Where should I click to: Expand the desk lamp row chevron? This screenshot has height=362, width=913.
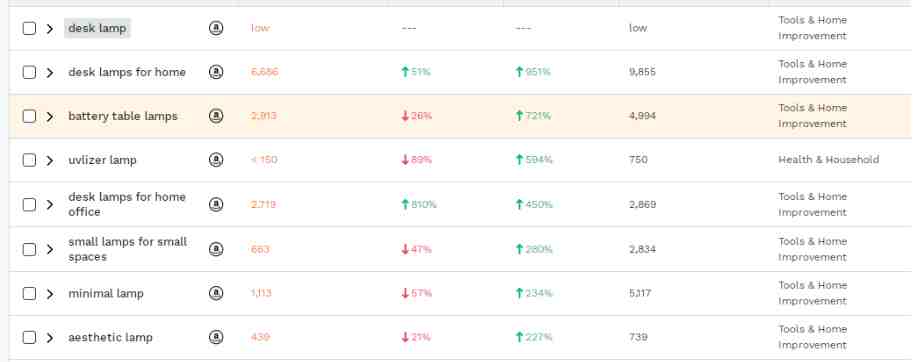(49, 28)
